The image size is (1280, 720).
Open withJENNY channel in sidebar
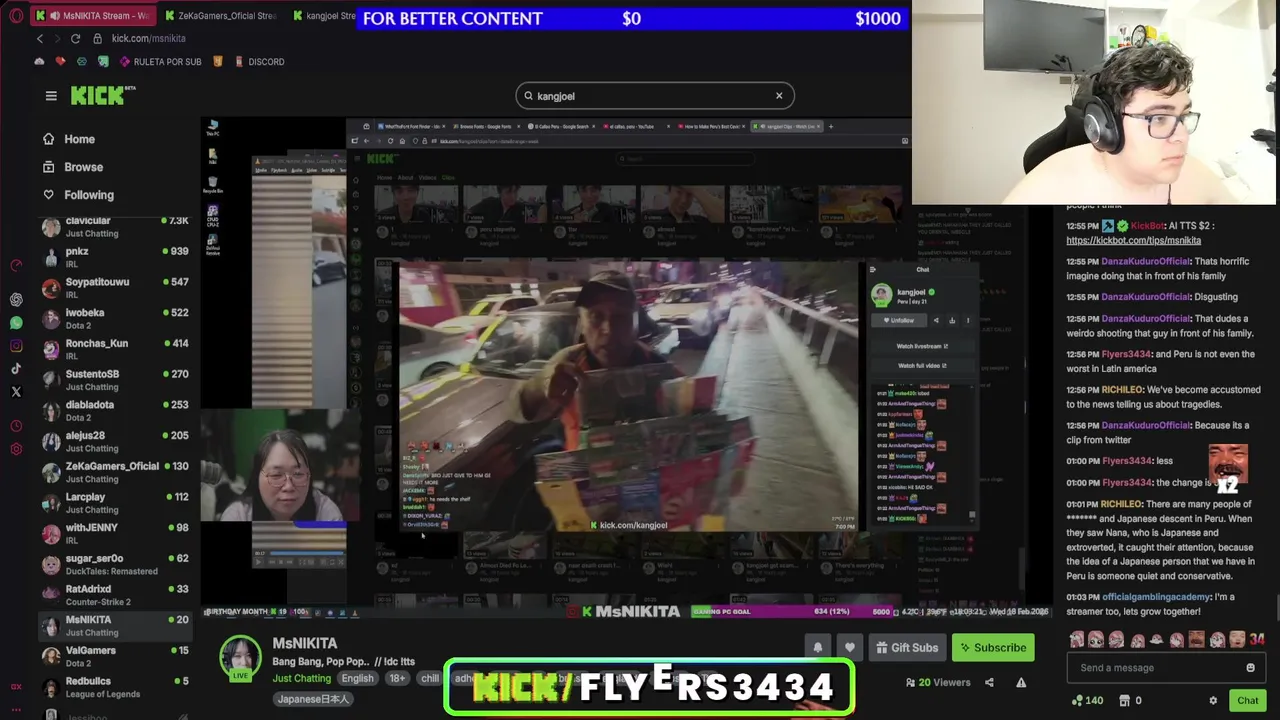coord(115,533)
